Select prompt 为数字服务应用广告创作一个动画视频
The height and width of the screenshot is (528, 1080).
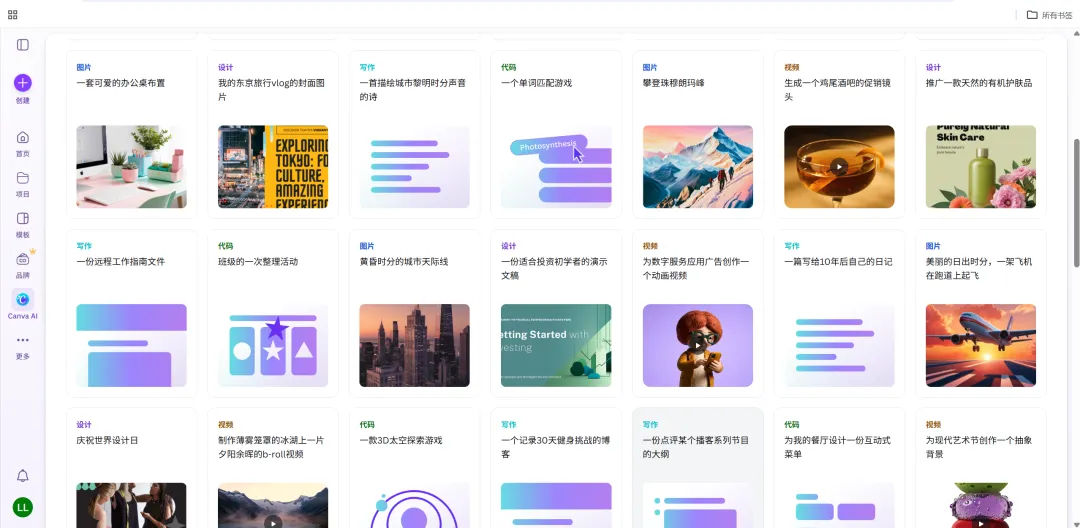[x=696, y=268]
